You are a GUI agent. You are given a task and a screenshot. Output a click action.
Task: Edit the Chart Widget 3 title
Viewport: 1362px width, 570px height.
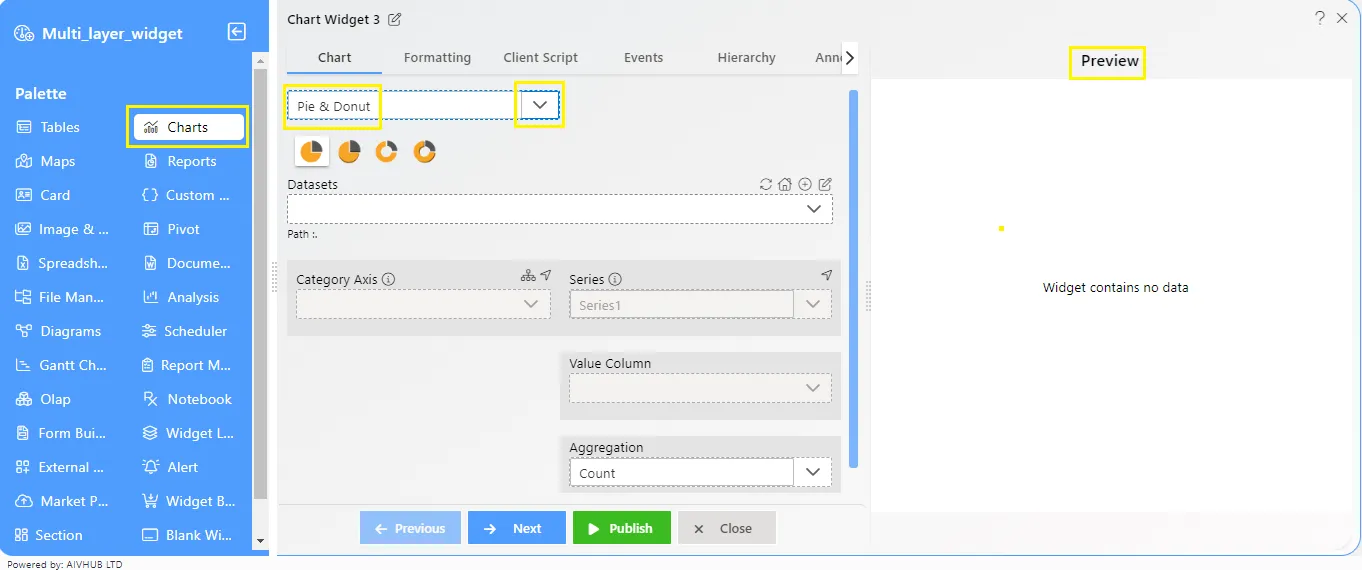(395, 19)
